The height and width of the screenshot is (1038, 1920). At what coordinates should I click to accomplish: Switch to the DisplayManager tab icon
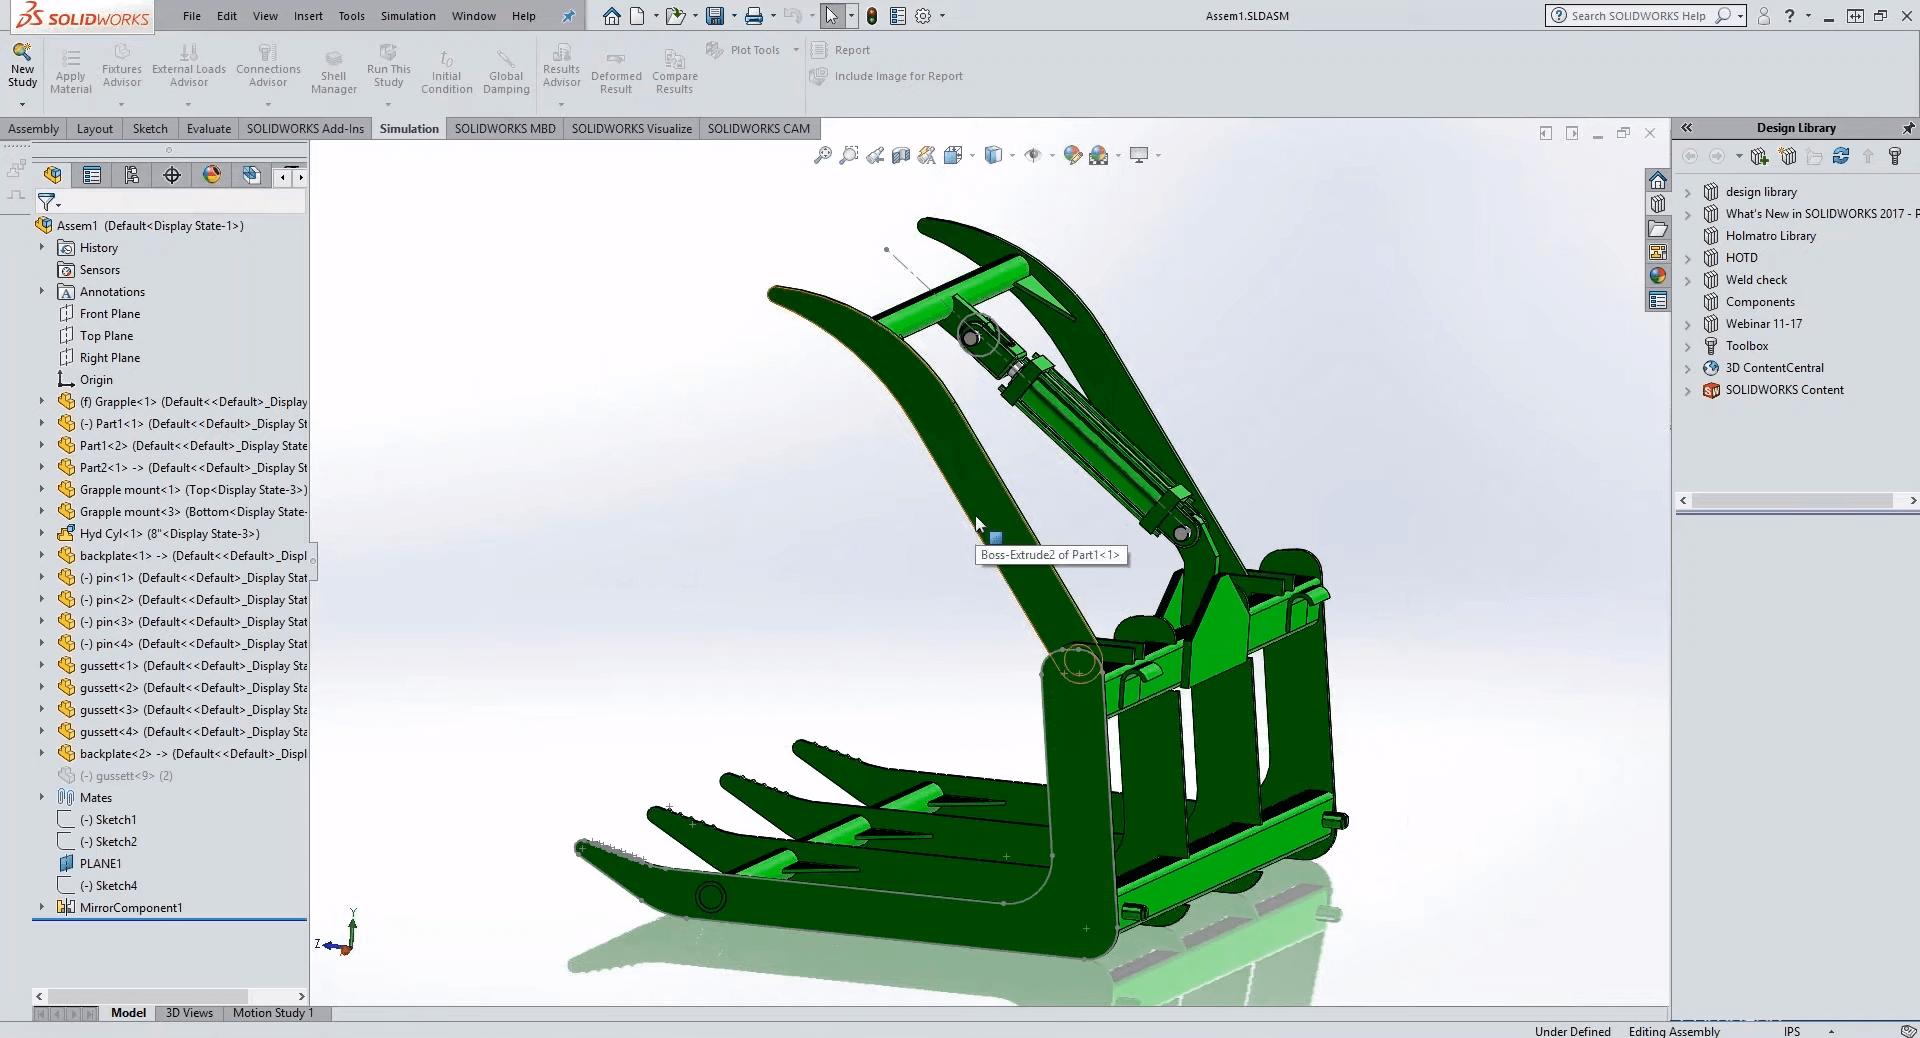point(211,175)
